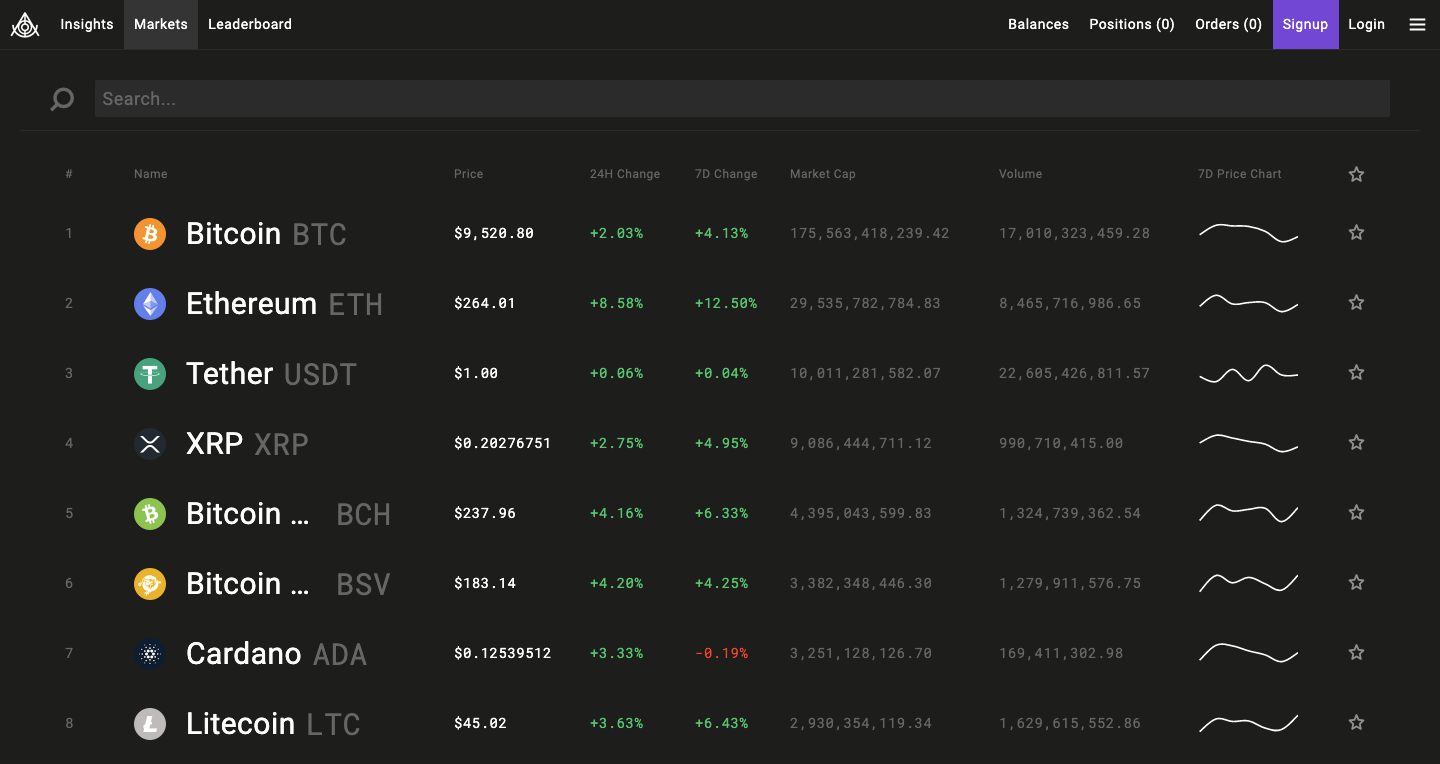This screenshot has width=1440, height=764.
Task: Click the site logo icon
Action: coord(25,25)
